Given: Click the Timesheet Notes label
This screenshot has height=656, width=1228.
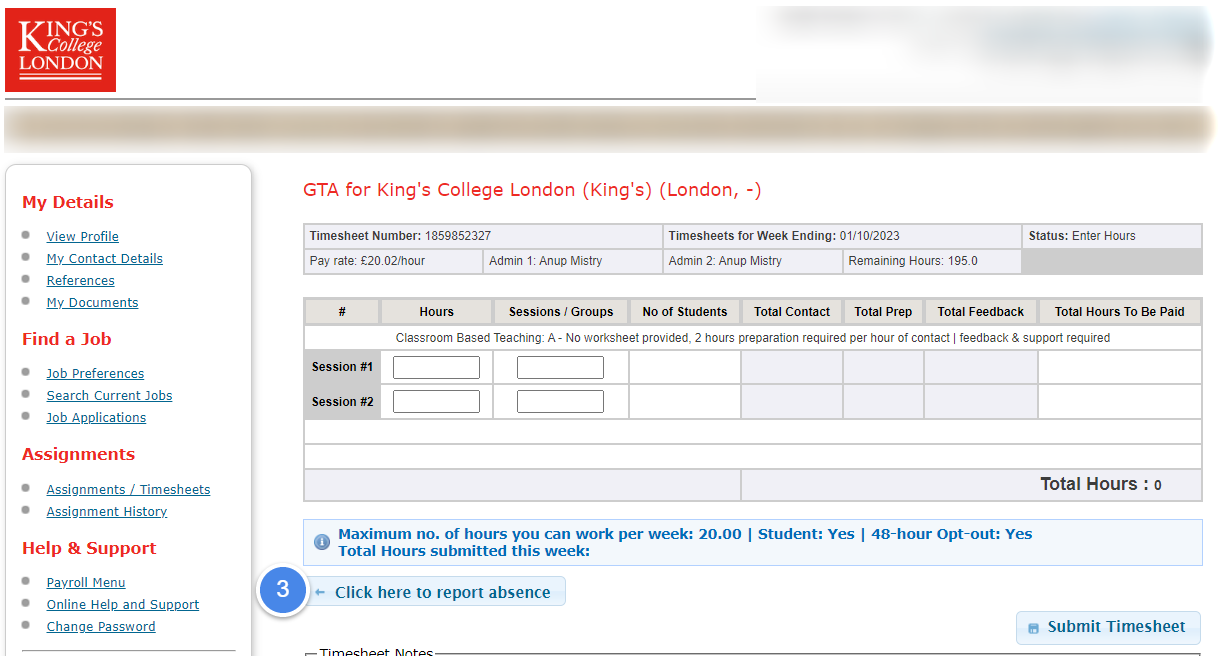Looking at the screenshot, I should click(x=376, y=652).
